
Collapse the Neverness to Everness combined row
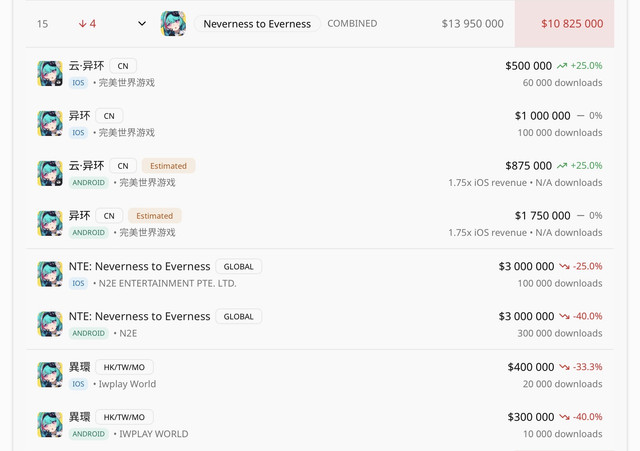pos(142,24)
